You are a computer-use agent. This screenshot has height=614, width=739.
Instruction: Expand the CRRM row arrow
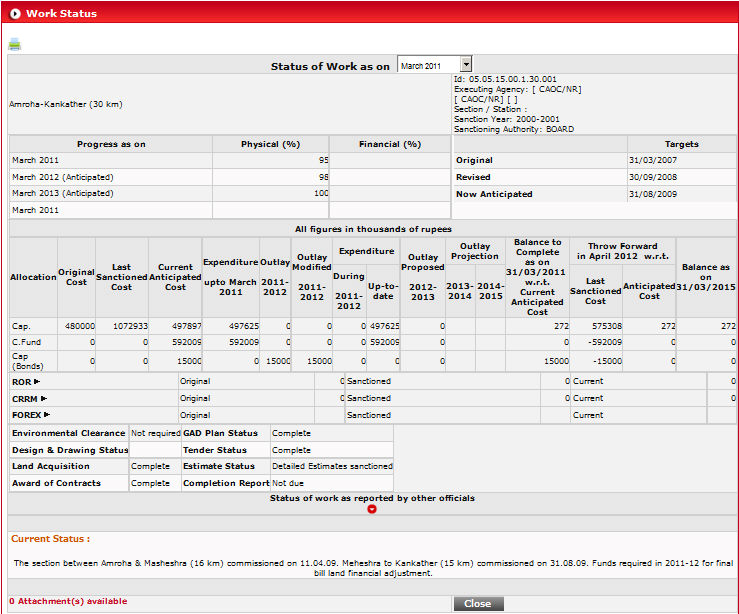[44, 398]
